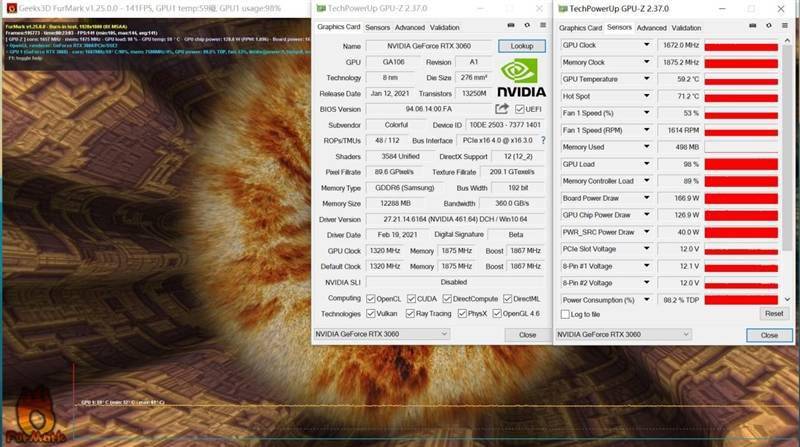
Task: Open the Memory Controller Load dropdown
Action: point(646,181)
